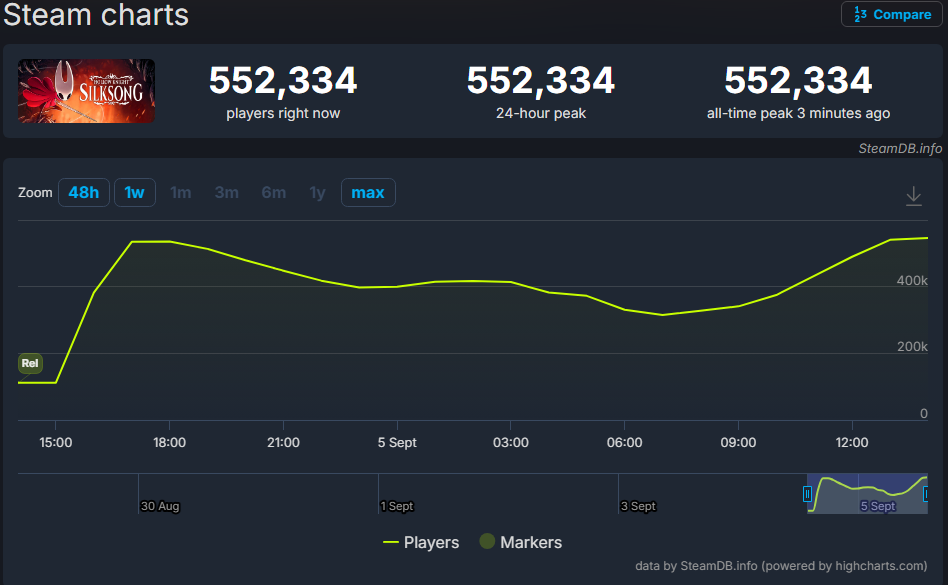The image size is (948, 585).
Task: Select the 1y zoom option
Action: [x=317, y=193]
